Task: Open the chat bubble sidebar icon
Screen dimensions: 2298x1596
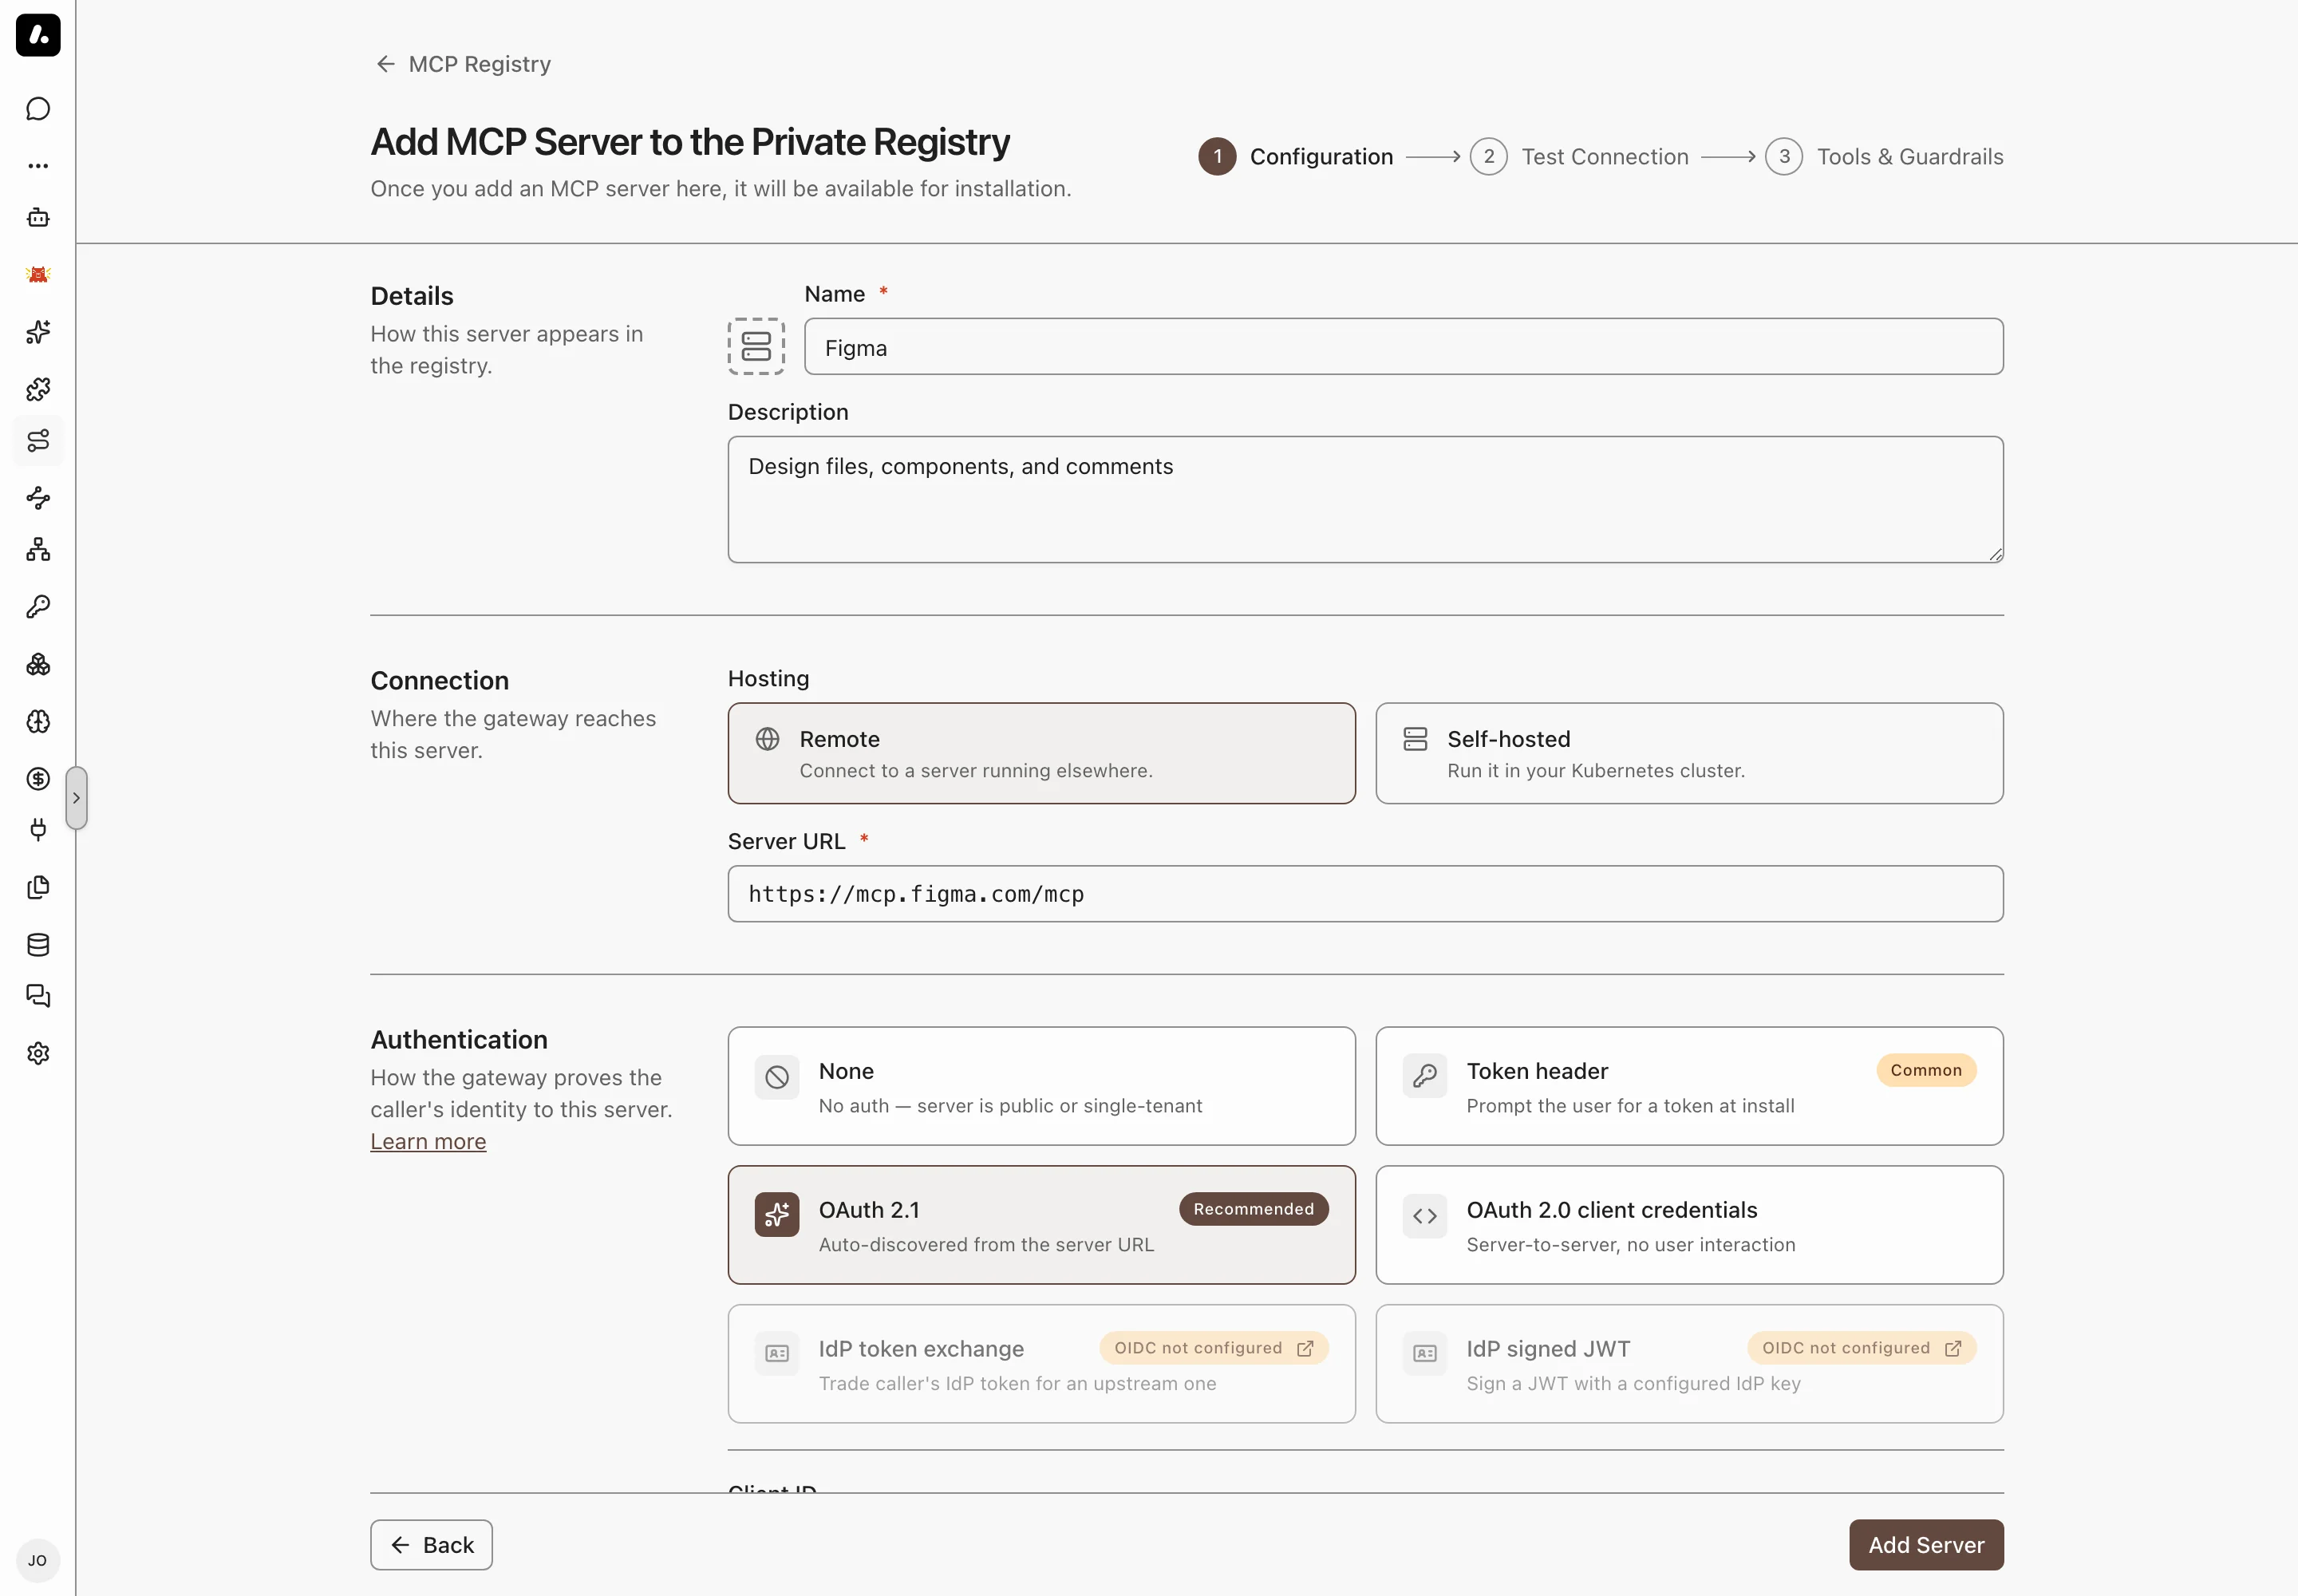Action: coord(38,109)
